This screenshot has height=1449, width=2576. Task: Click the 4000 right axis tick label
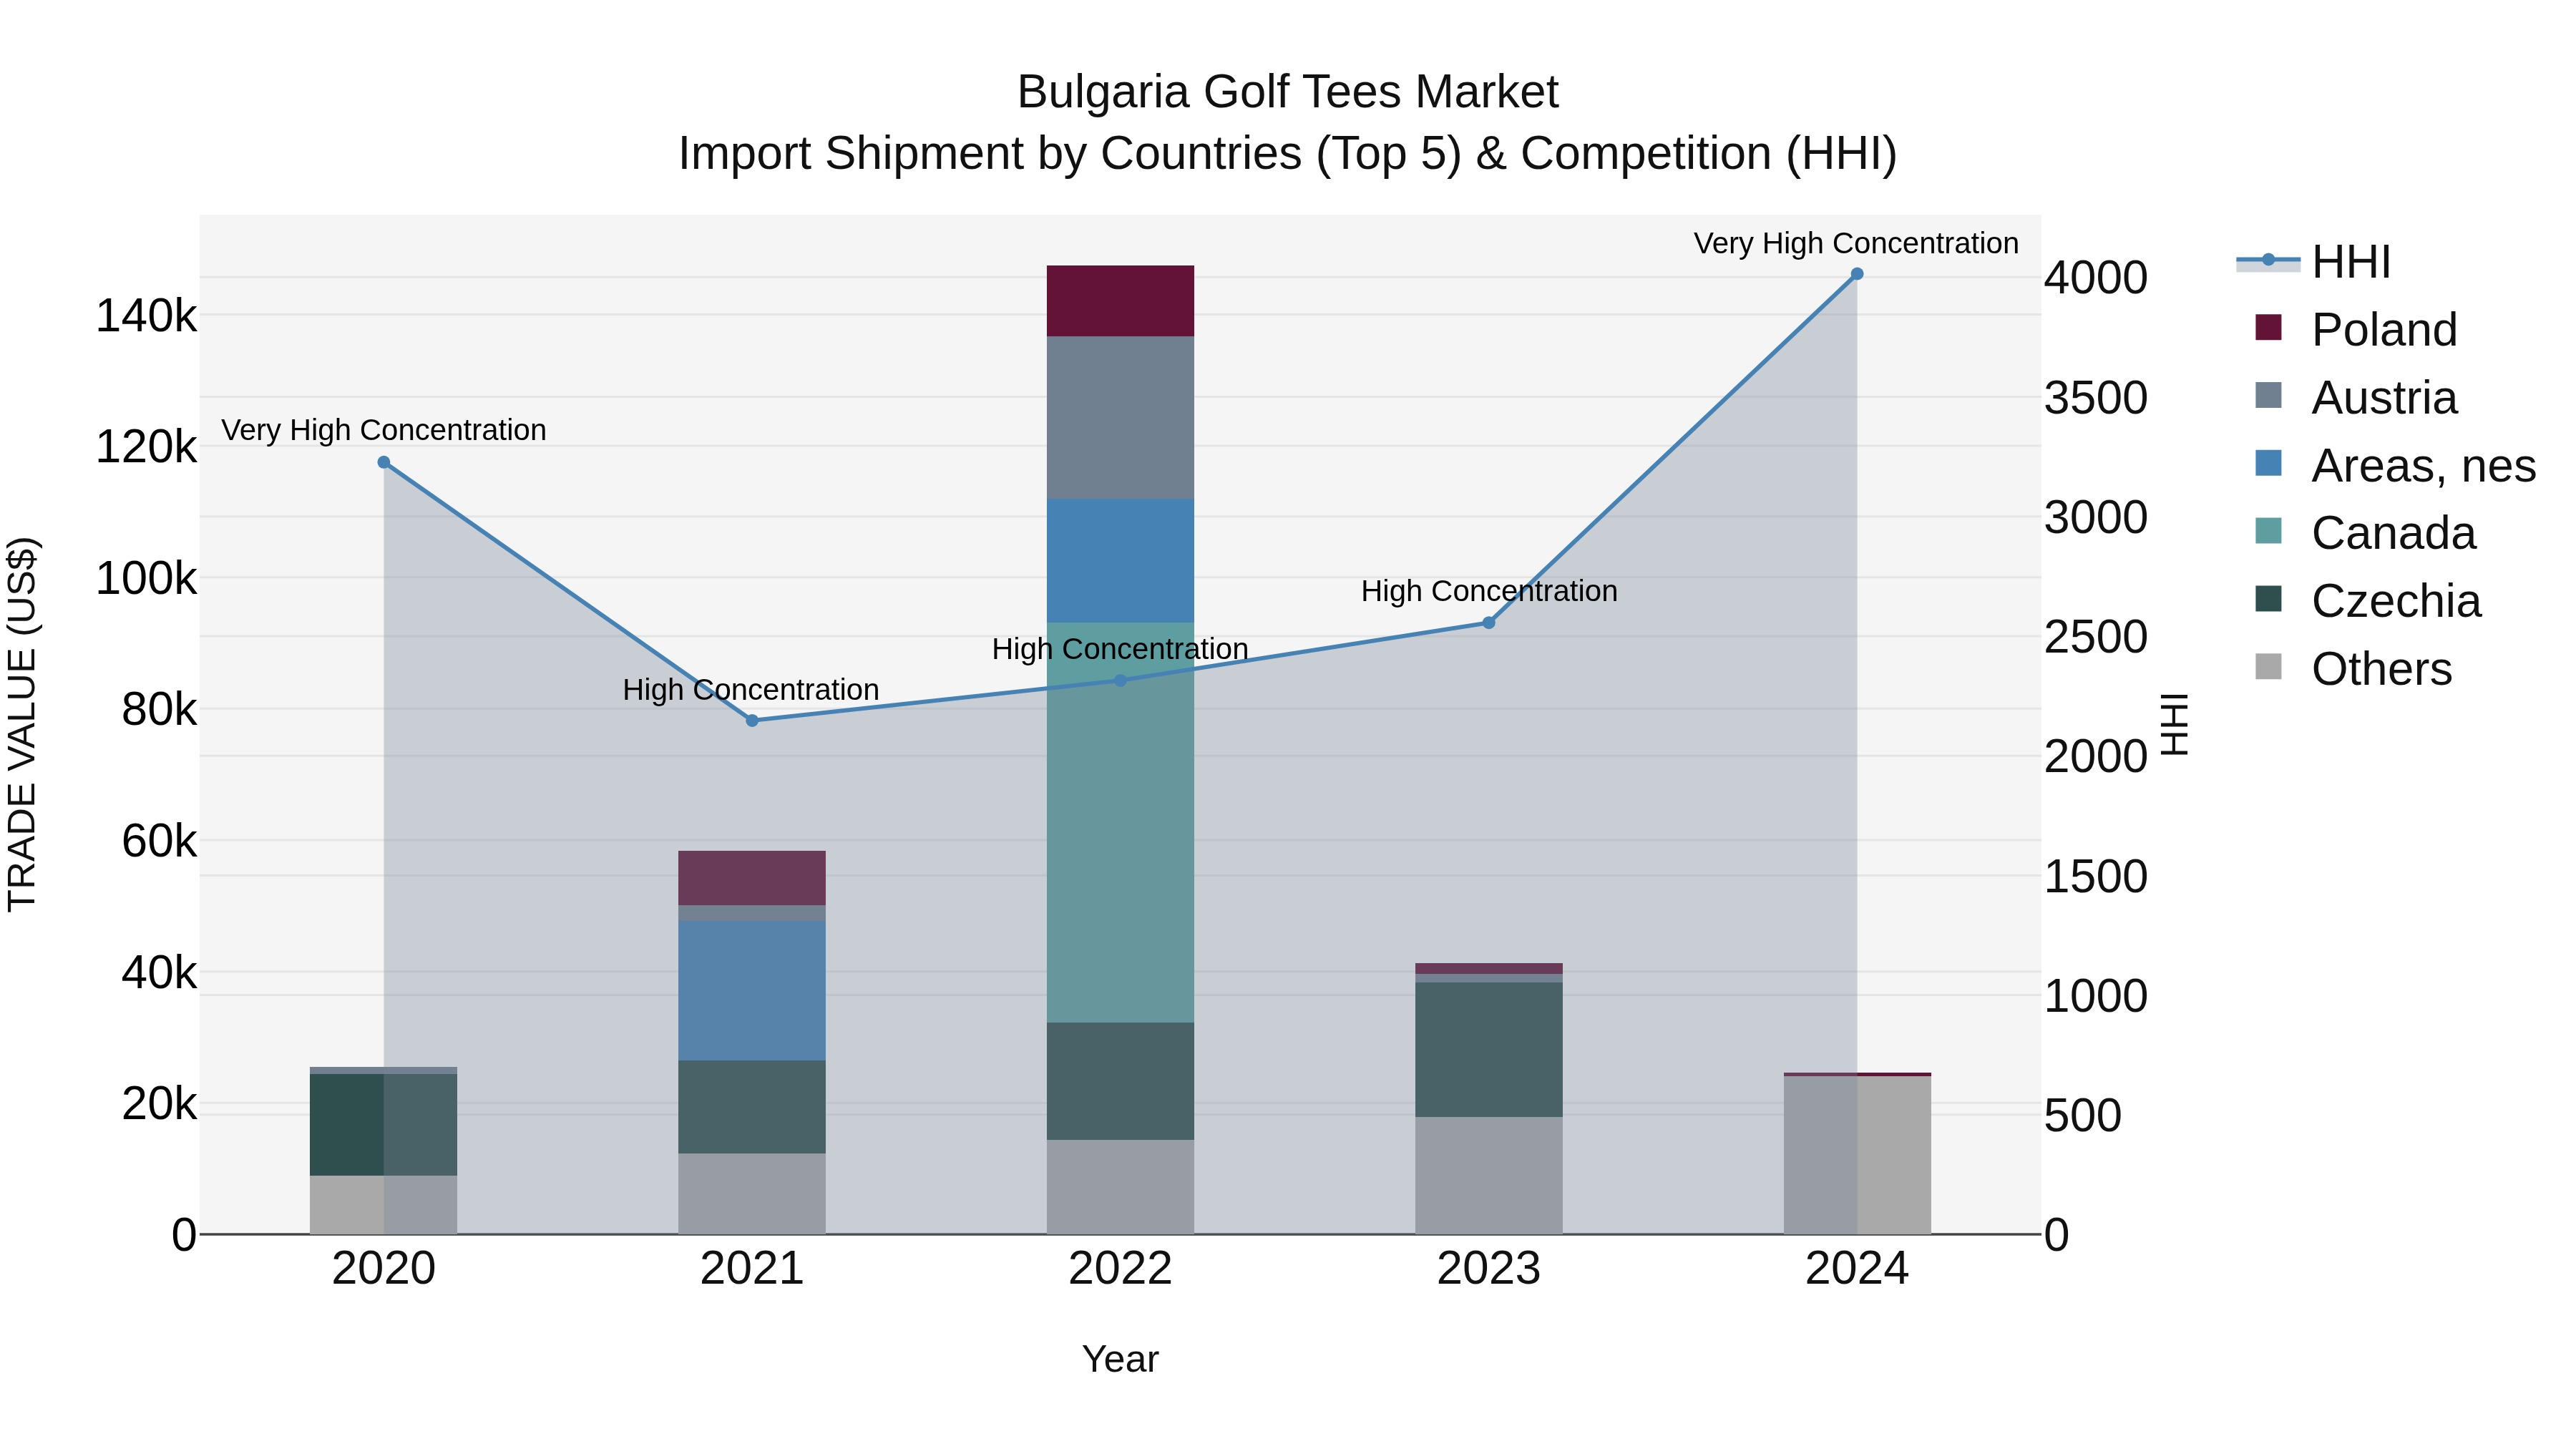(x=2095, y=278)
